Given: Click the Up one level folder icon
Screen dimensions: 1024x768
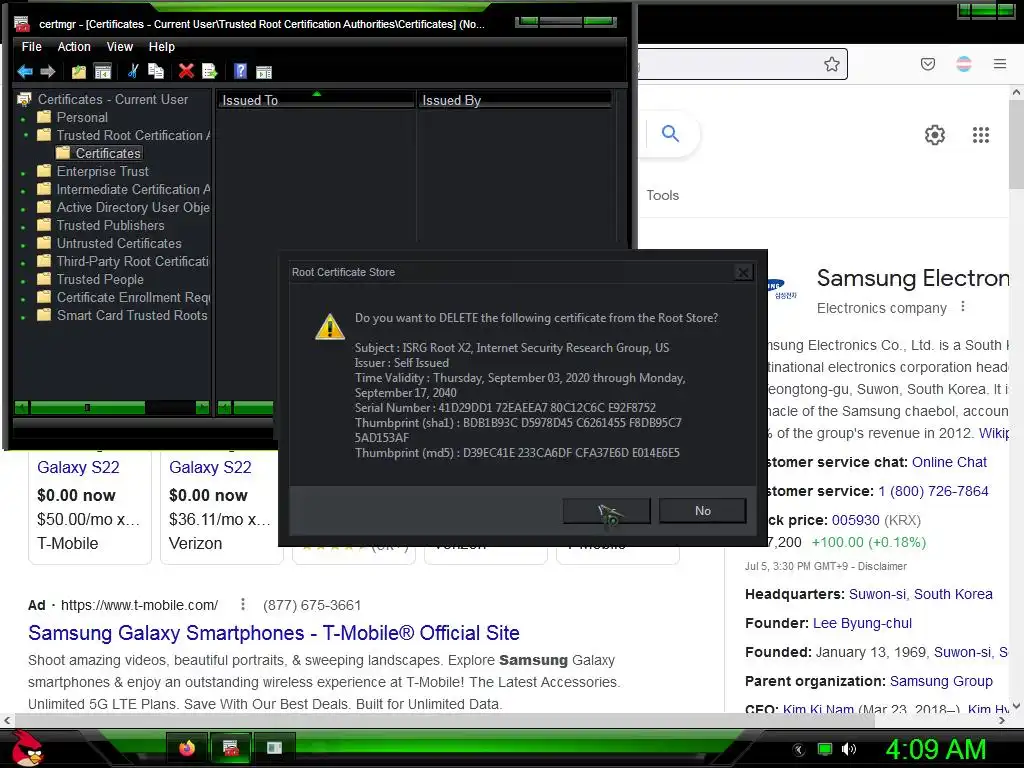Looking at the screenshot, I should point(78,72).
